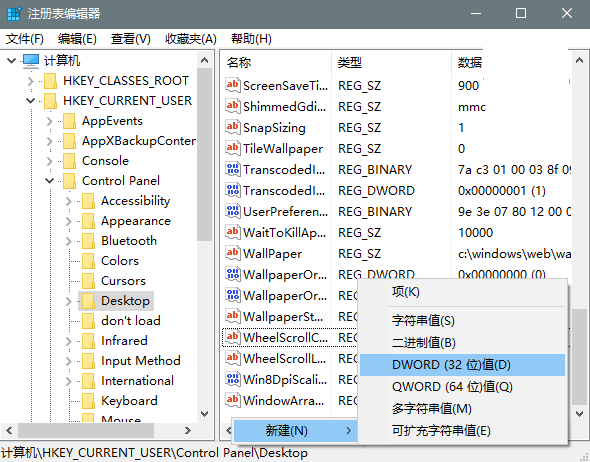Select the don't load key
Viewport: 590px width, 462px height.
click(x=131, y=321)
